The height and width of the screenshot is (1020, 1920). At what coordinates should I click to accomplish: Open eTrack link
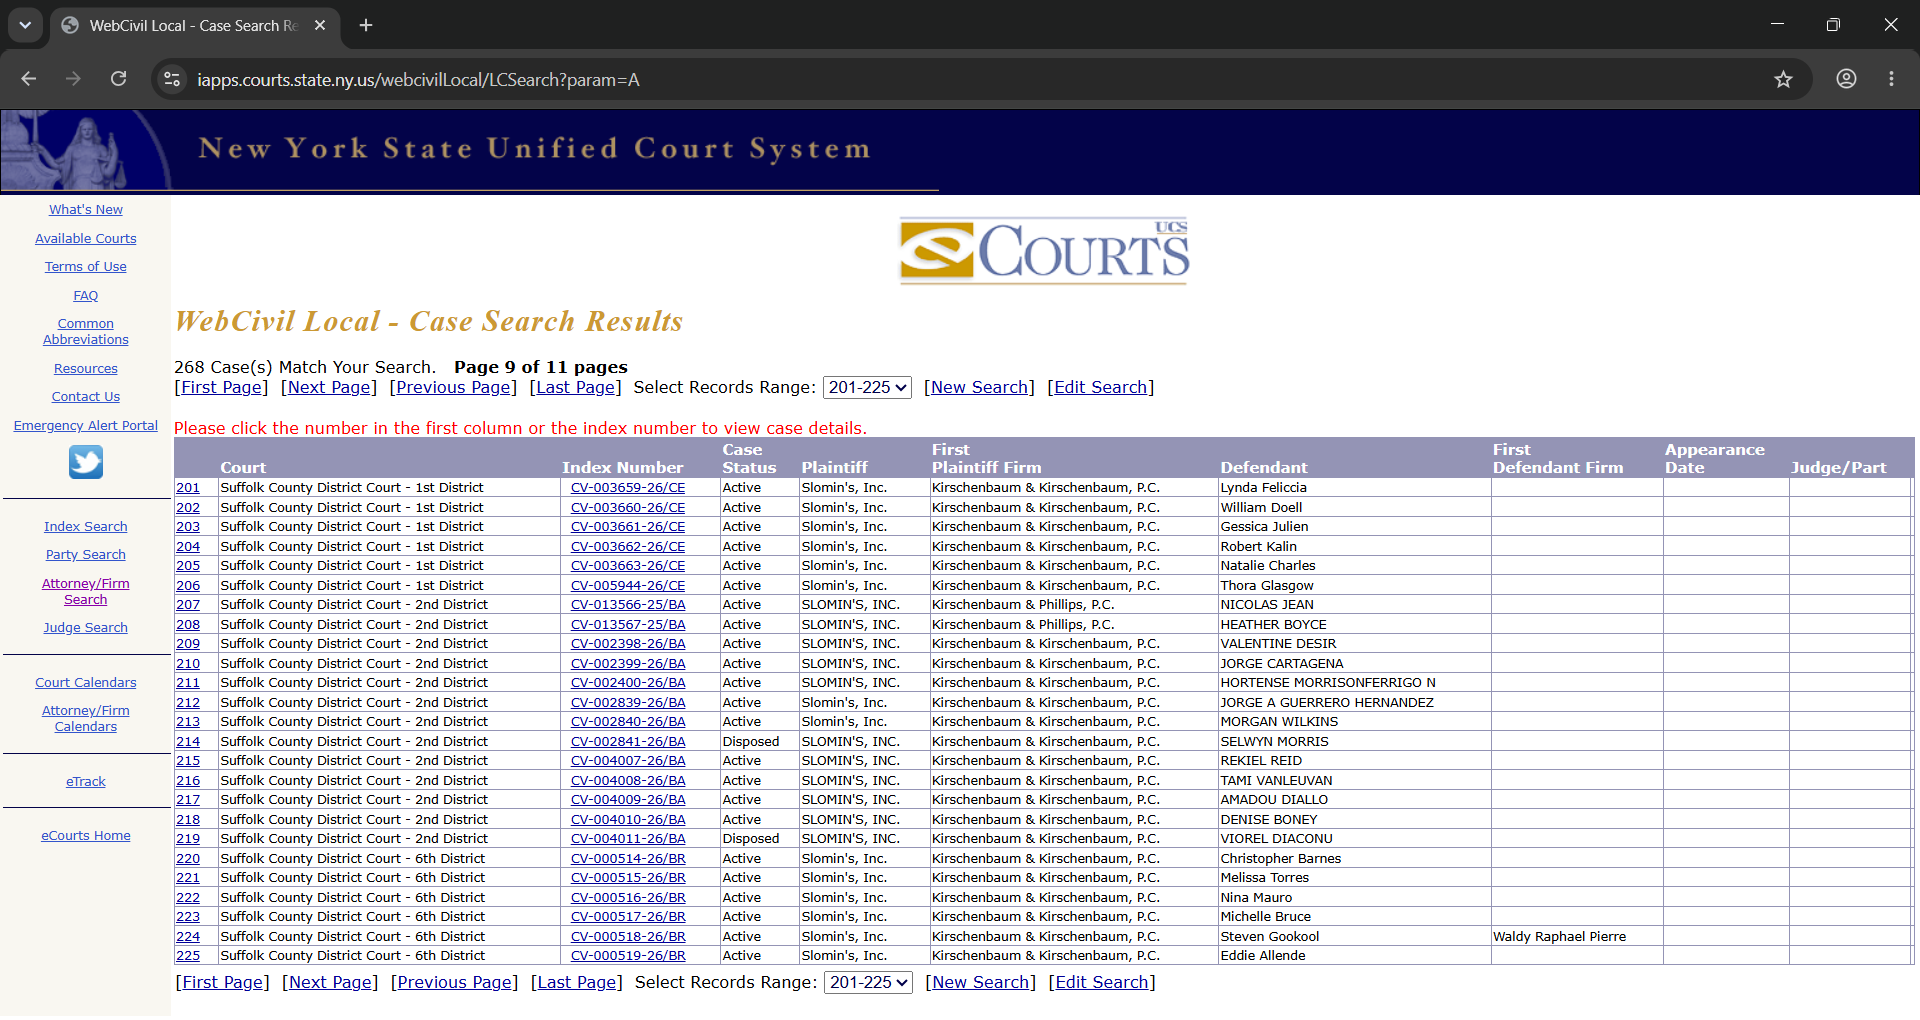86,782
